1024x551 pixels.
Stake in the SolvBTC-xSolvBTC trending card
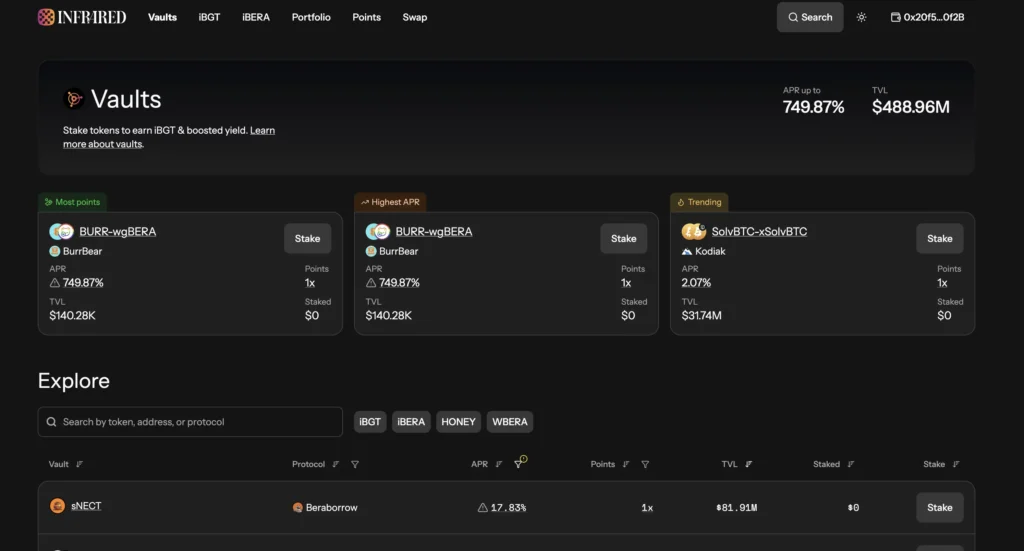[939, 238]
